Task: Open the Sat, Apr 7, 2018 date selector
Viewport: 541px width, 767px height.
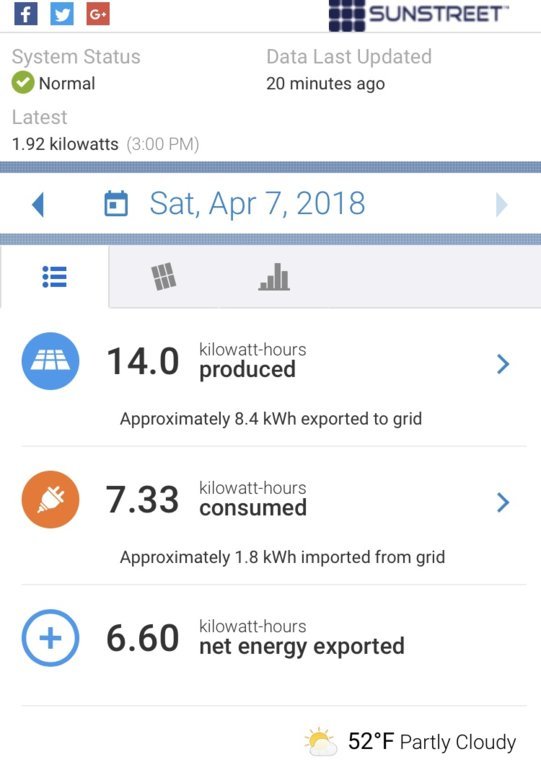Action: coord(257,203)
